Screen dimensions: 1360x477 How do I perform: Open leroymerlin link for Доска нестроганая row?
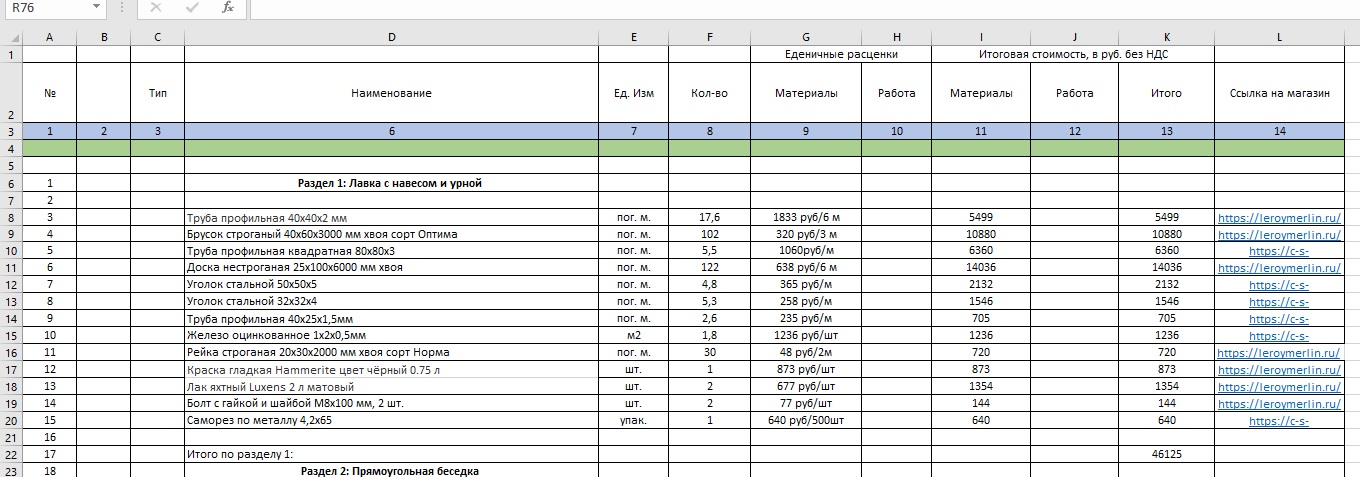1279,268
